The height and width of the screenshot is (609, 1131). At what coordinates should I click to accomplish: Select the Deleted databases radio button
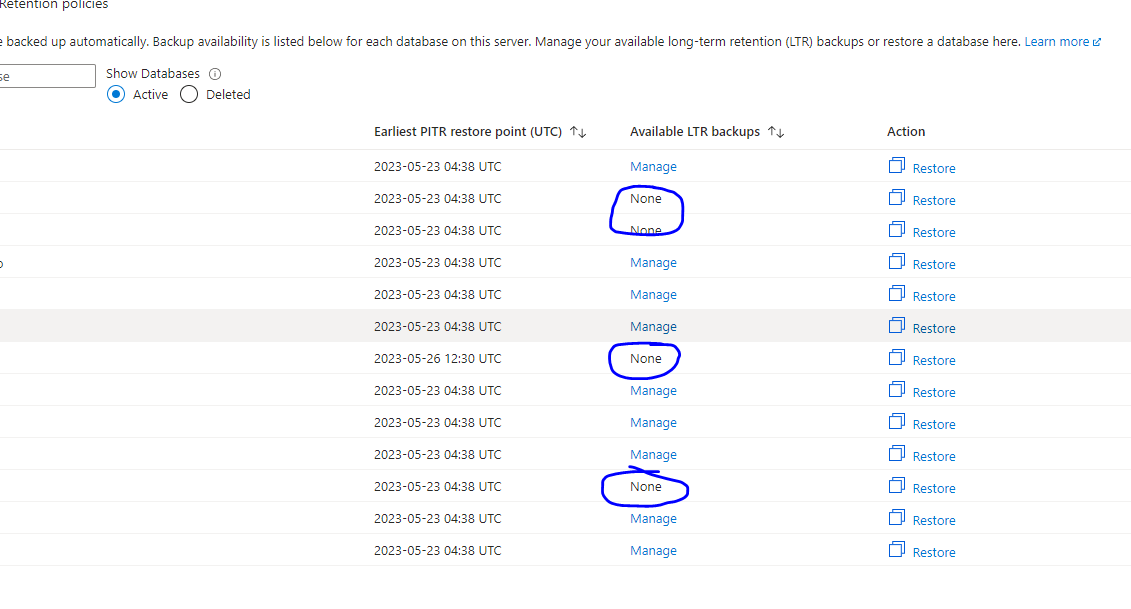pyautogui.click(x=189, y=95)
